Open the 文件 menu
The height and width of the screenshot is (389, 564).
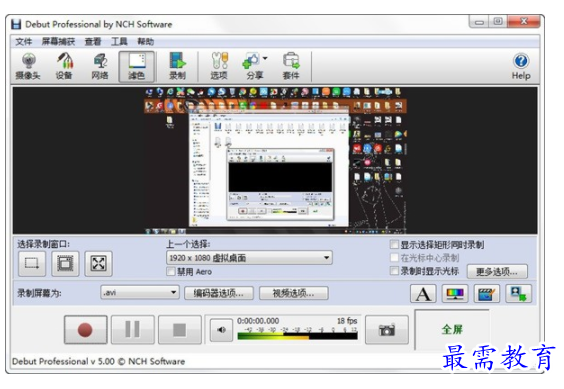[24, 42]
